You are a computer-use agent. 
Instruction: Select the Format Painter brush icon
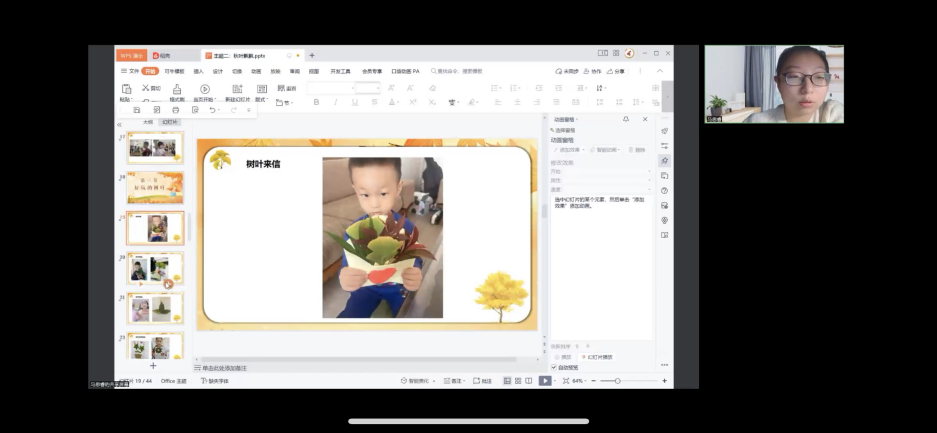pos(177,89)
